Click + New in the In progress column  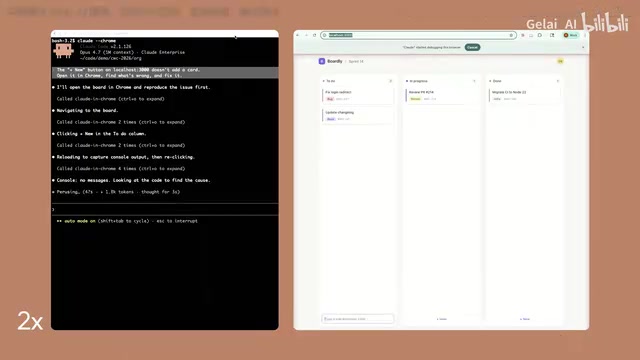[441, 319]
